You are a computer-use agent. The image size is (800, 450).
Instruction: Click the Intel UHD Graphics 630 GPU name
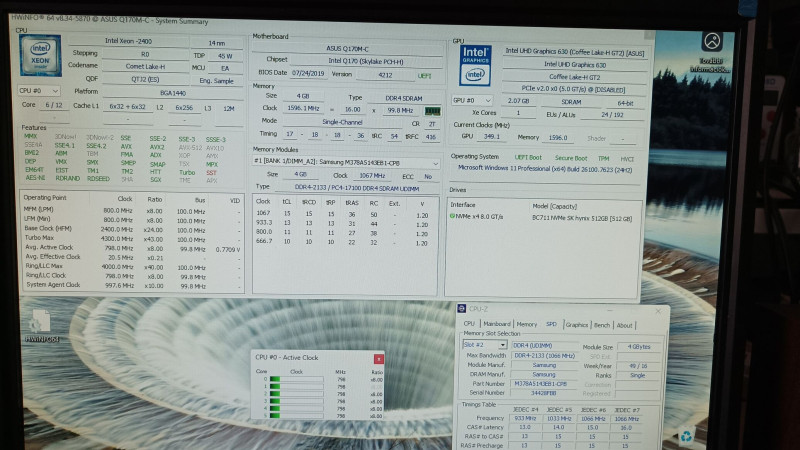click(574, 64)
